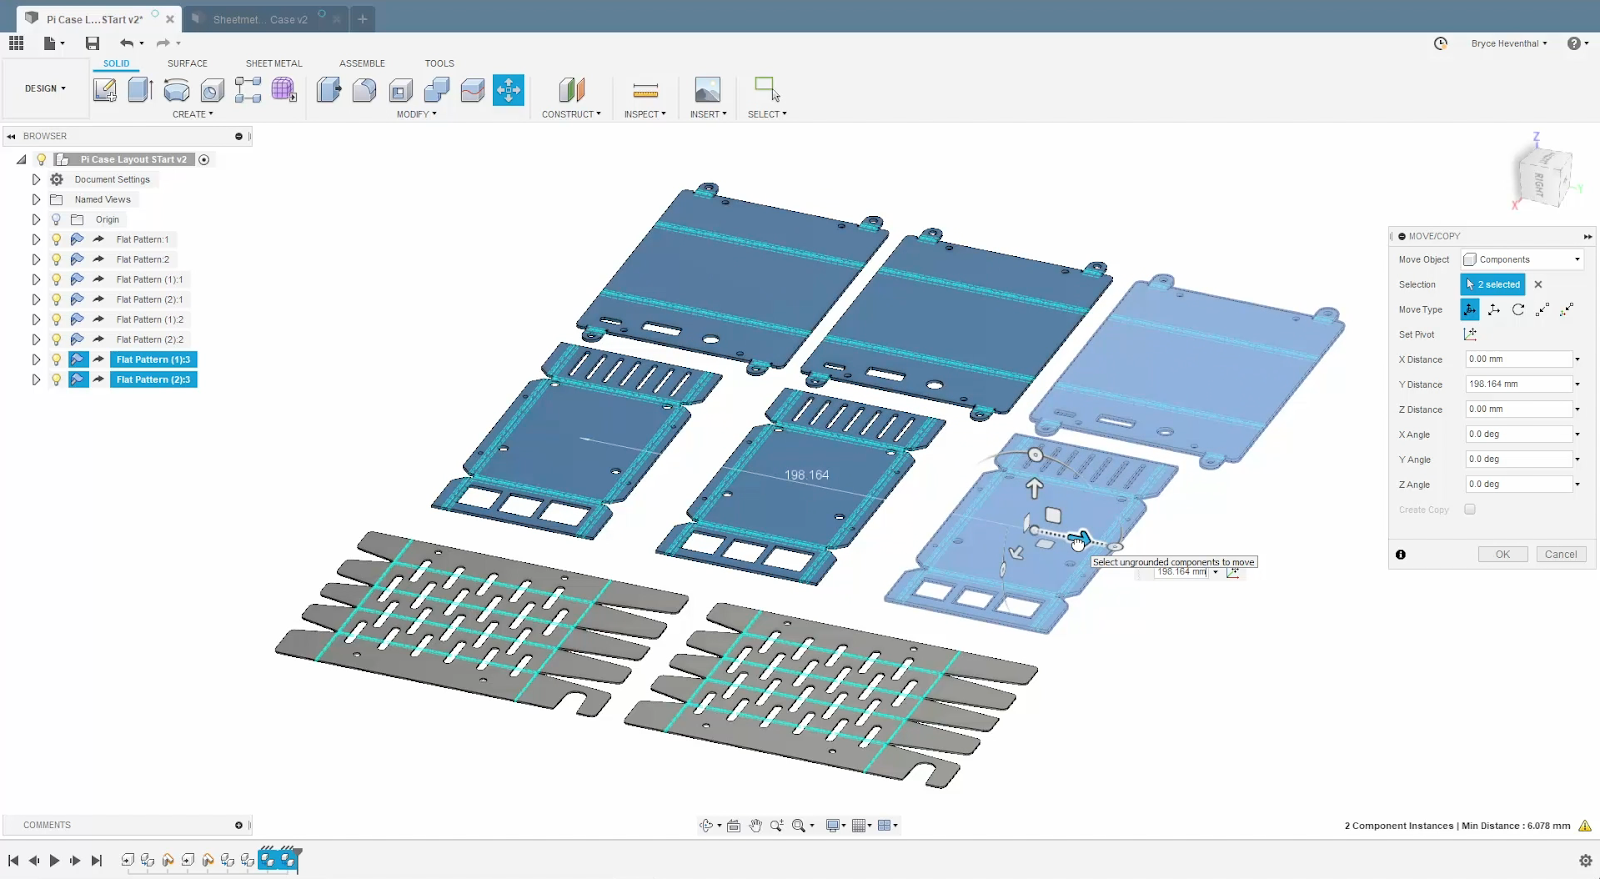Open the DESIGN workspace dropdown
The height and width of the screenshot is (879, 1600).
pyautogui.click(x=45, y=89)
